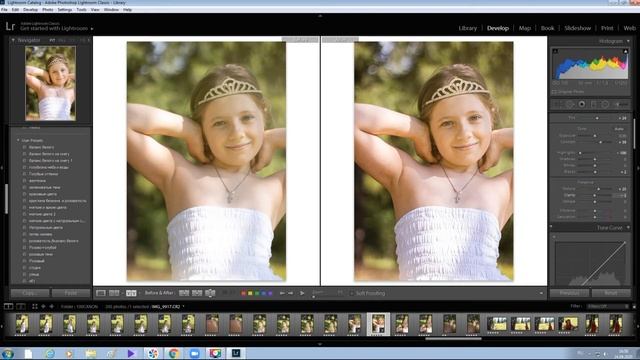Click Lightroom icon in the taskbar
The image size is (640, 360).
point(236,353)
